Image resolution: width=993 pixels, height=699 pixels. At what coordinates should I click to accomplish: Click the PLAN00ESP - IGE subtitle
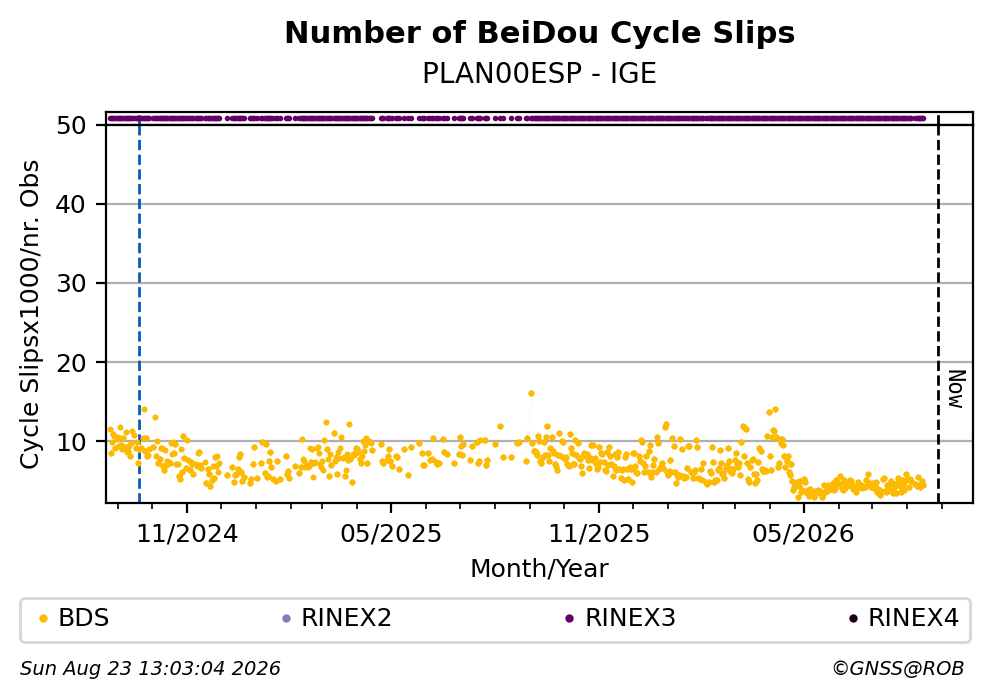(540, 74)
